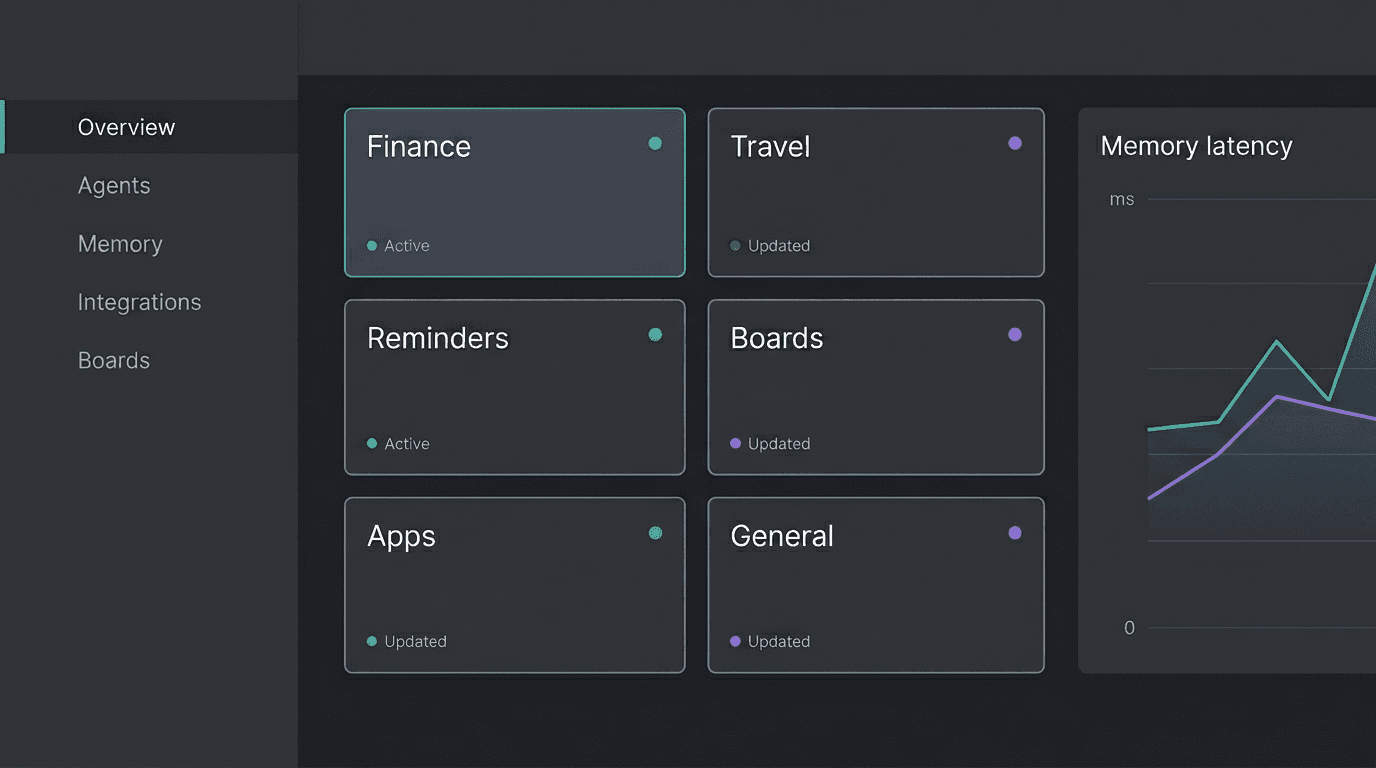Click the green dot on Apps card
Image resolution: width=1376 pixels, height=768 pixels.
tap(655, 533)
